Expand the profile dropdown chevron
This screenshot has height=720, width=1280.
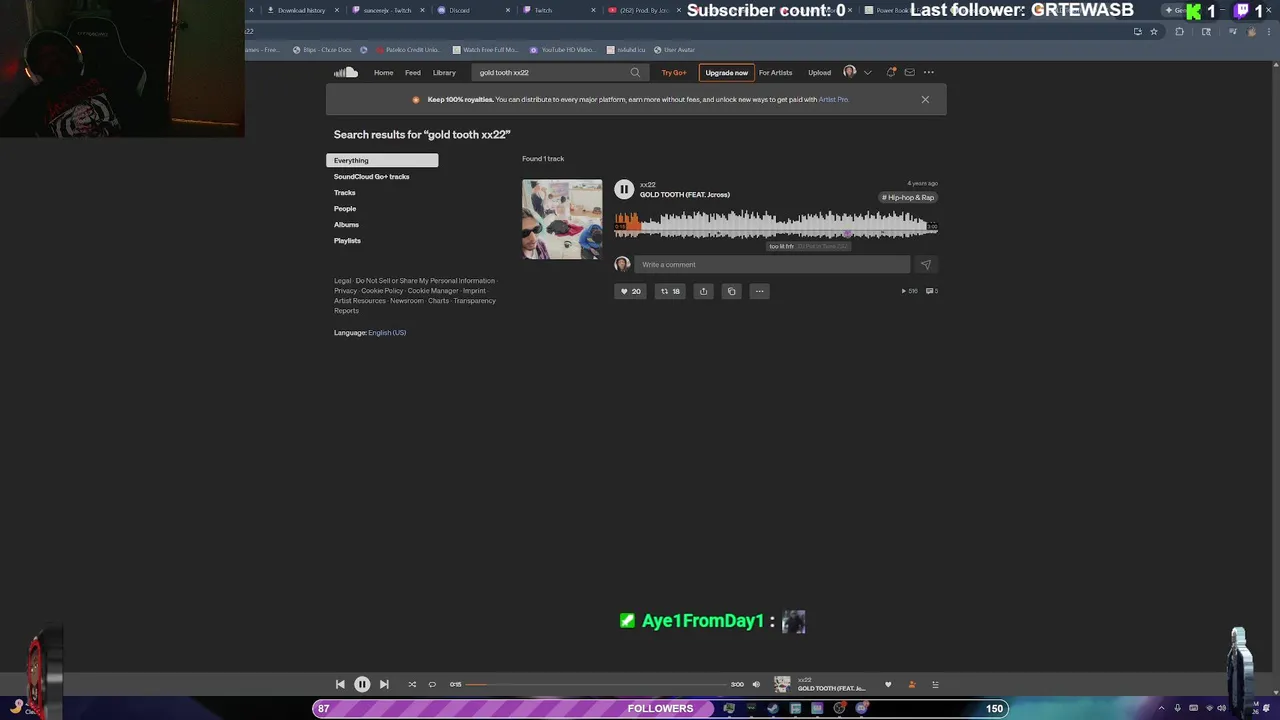tap(867, 72)
